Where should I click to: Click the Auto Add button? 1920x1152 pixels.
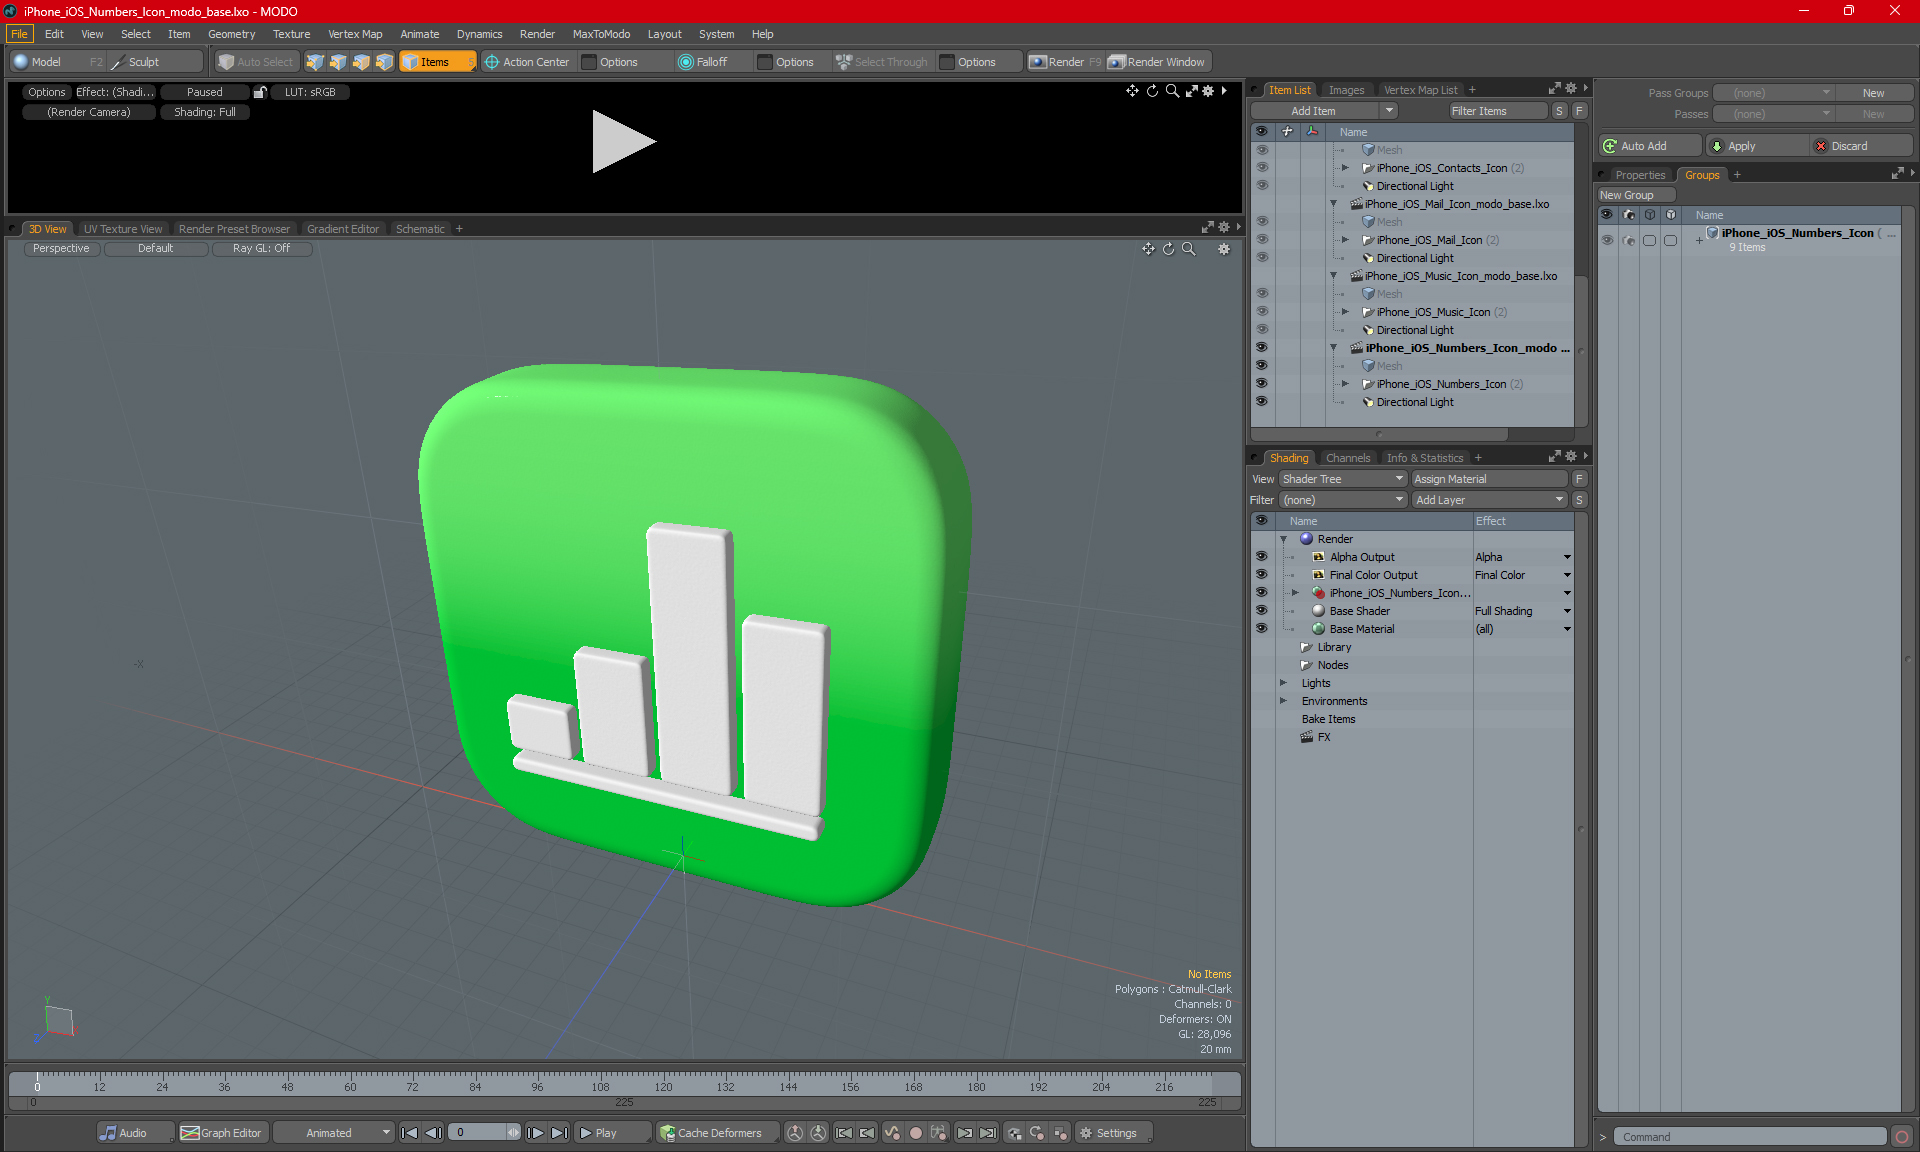[x=1649, y=146]
